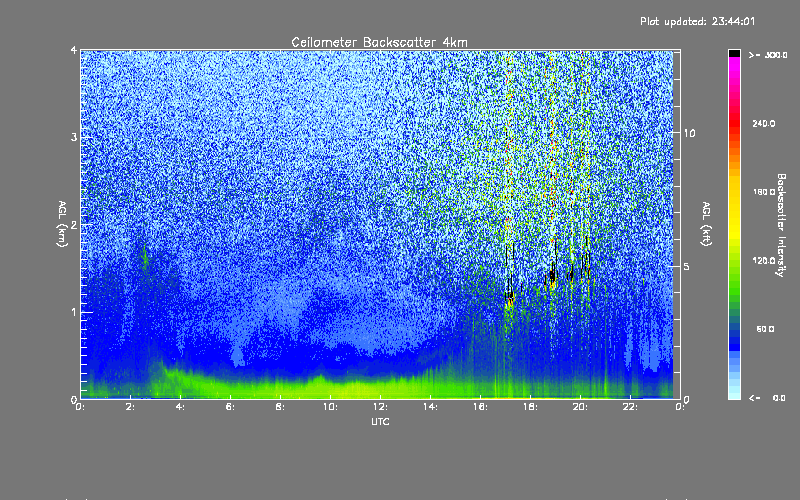This screenshot has height=500, width=800.
Task: Click the '10:' UTC time tick label
Action: (330, 407)
